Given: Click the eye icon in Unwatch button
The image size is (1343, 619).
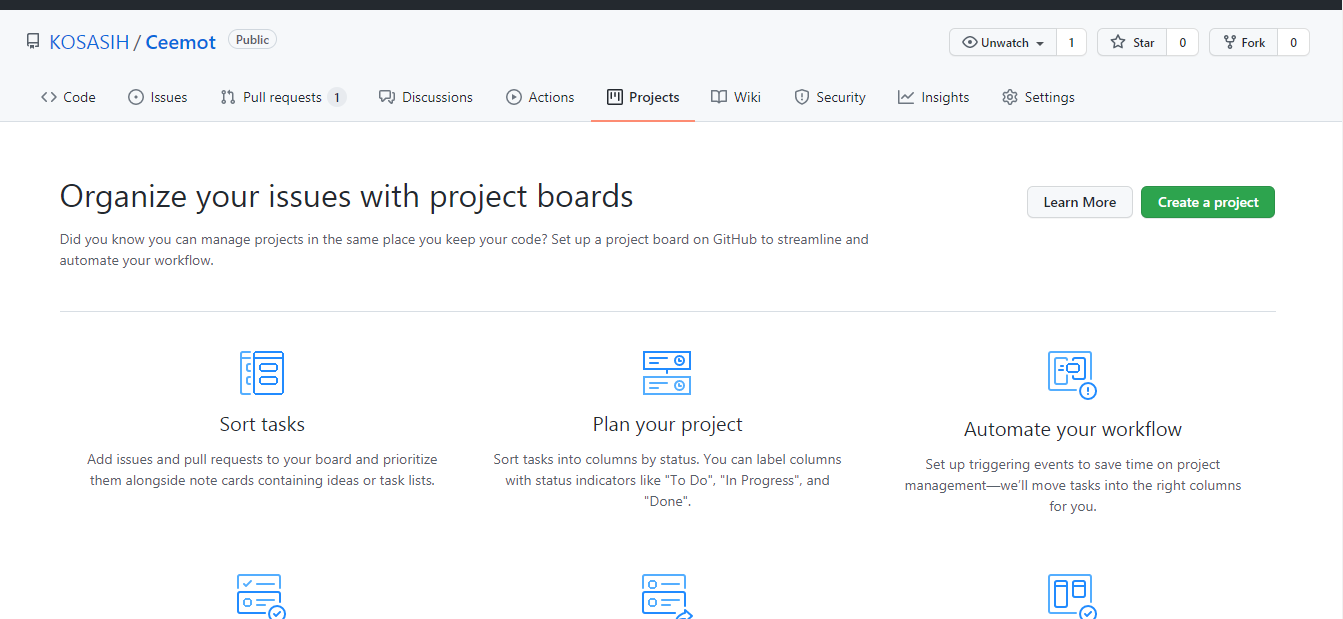Looking at the screenshot, I should 969,42.
